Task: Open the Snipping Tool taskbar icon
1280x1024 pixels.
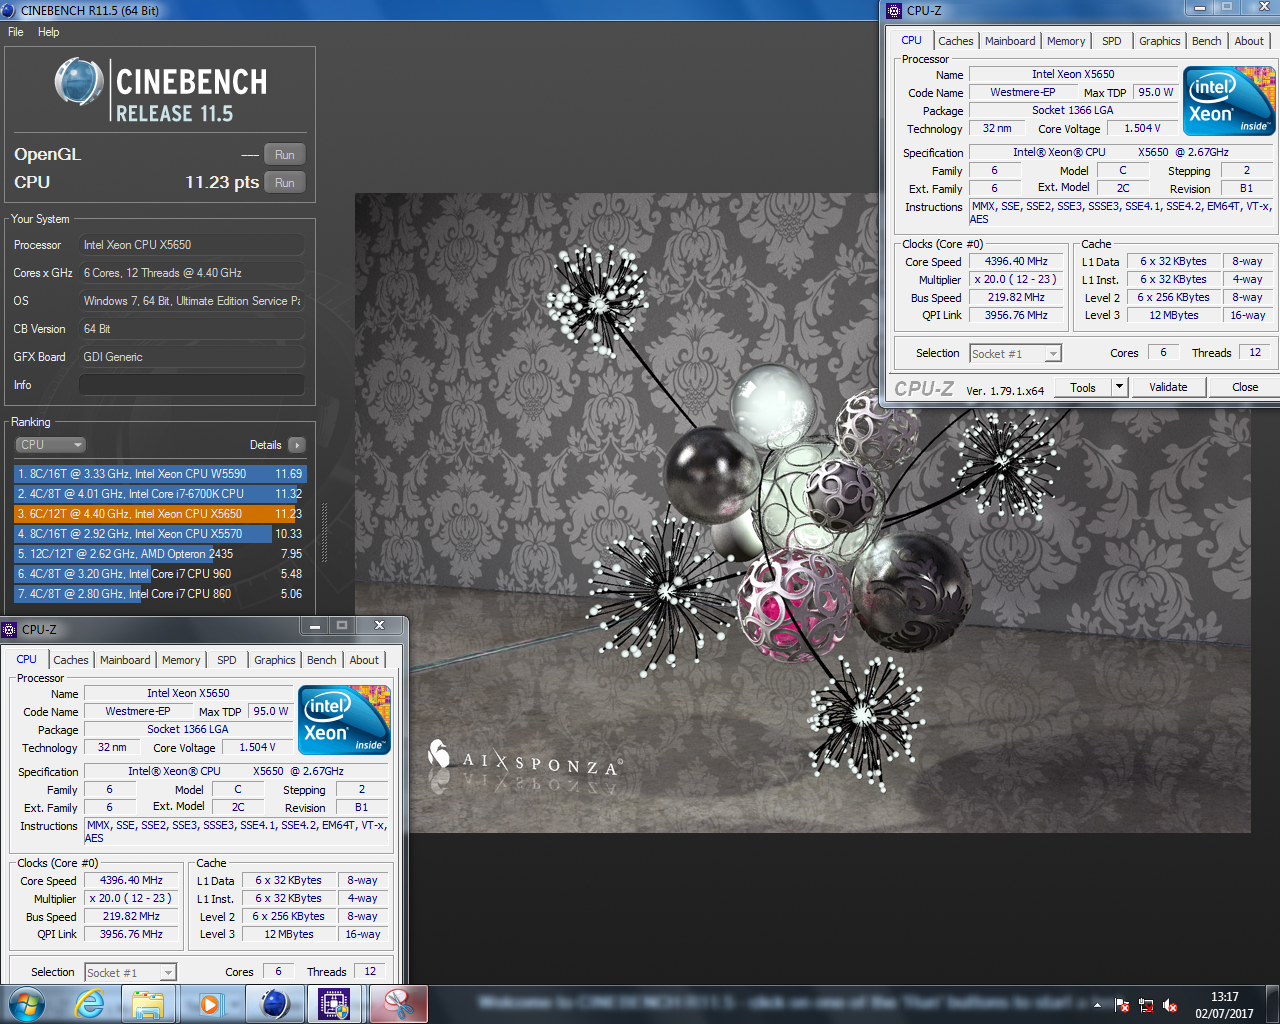Action: [398, 1003]
